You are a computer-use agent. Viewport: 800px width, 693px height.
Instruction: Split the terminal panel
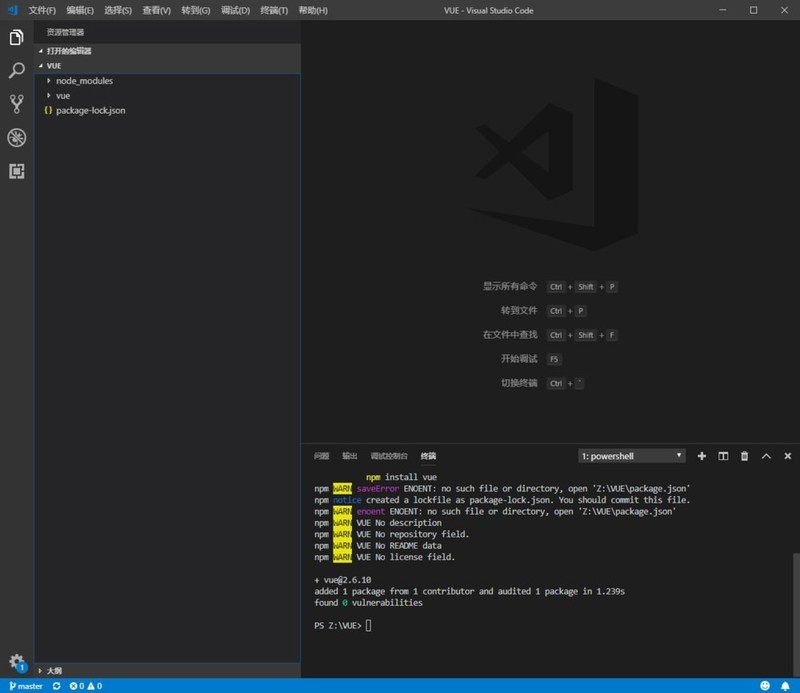(723, 456)
